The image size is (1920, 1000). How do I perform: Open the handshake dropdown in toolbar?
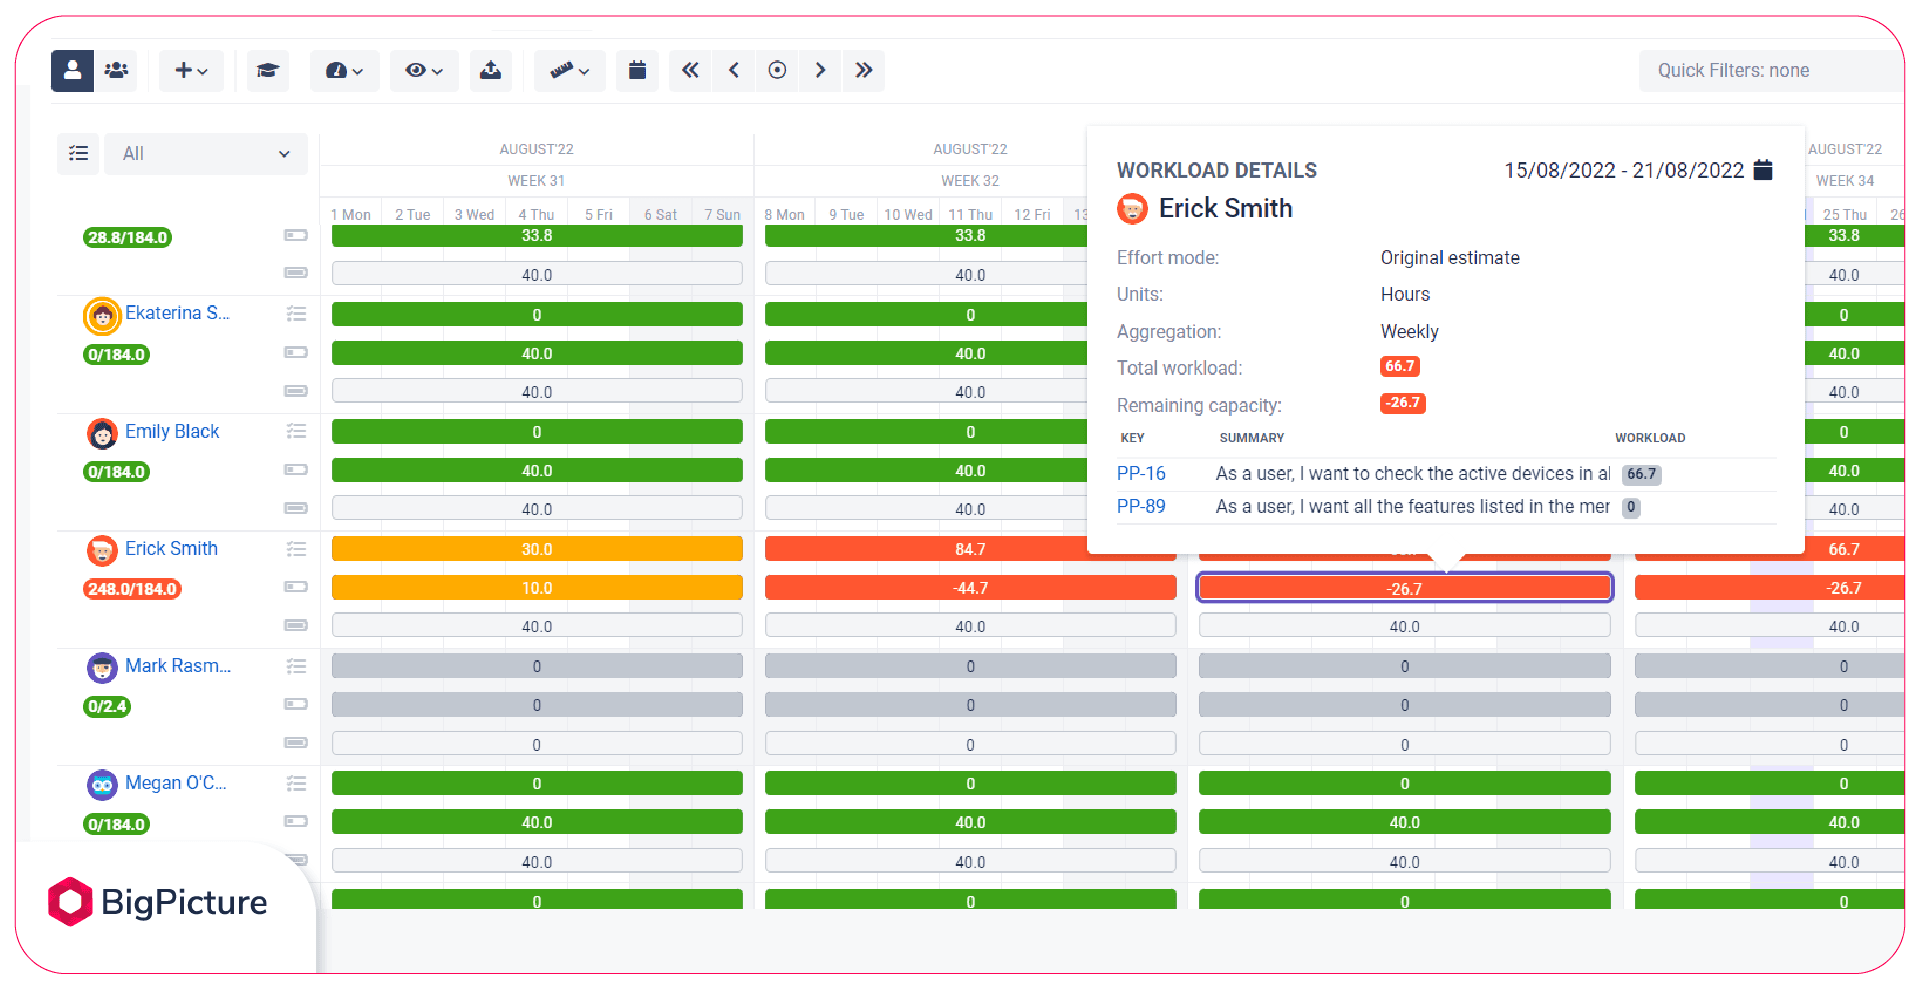pyautogui.click(x=569, y=71)
